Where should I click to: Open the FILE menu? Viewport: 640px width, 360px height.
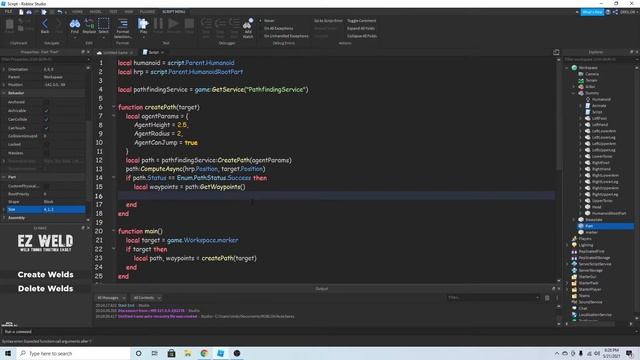coord(8,12)
